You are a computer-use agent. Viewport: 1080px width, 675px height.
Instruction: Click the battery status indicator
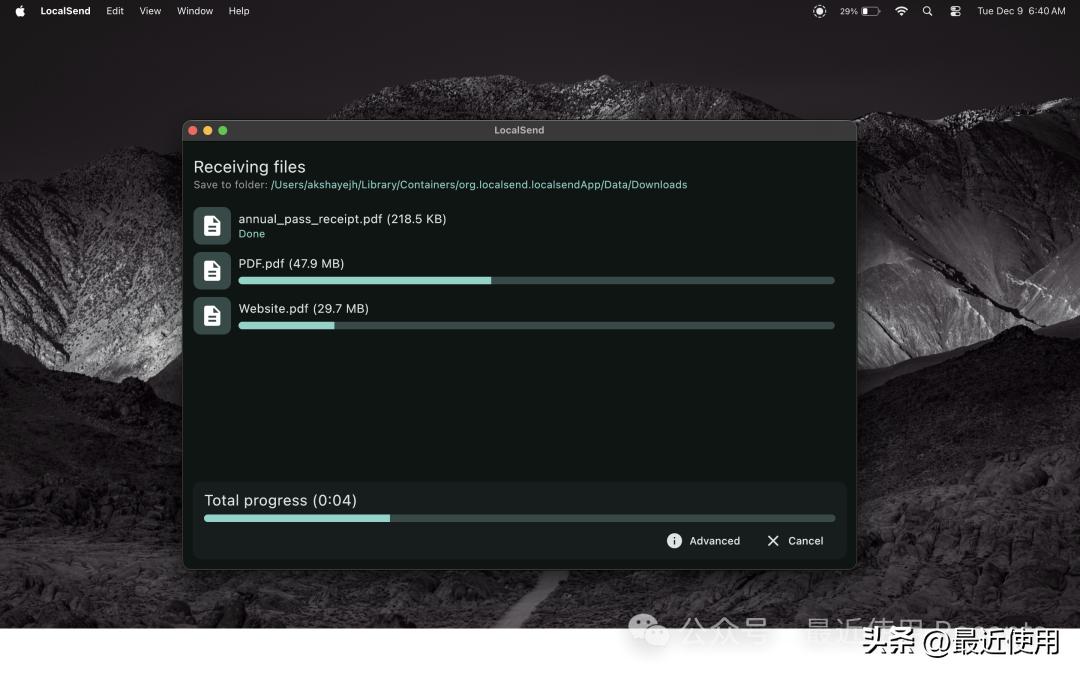coord(861,11)
